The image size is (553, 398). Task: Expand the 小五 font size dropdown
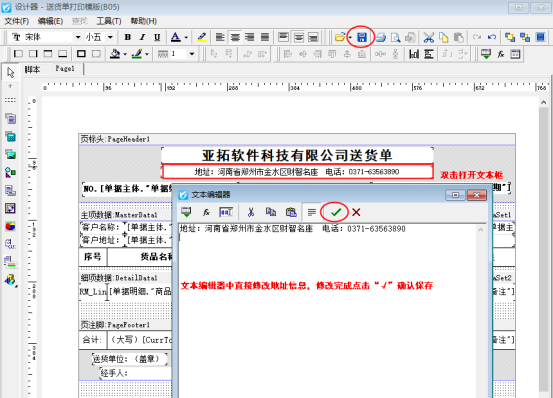[110, 37]
